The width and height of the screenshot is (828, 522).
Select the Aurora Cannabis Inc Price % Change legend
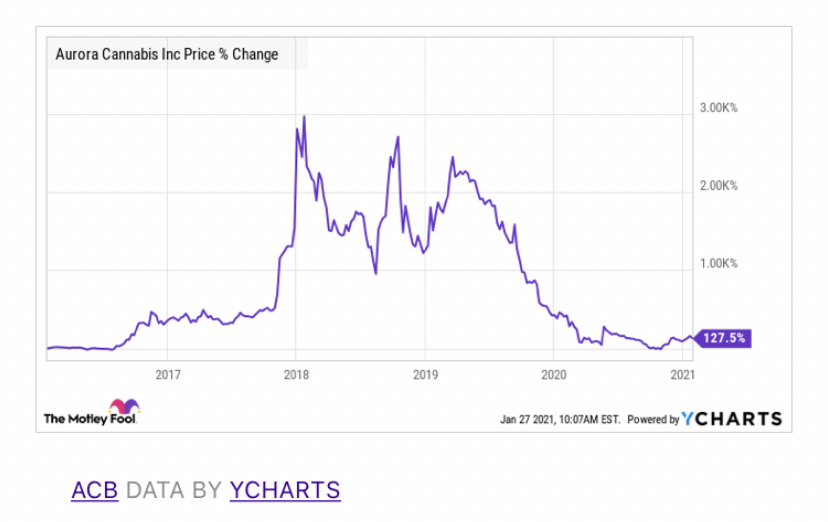click(168, 54)
